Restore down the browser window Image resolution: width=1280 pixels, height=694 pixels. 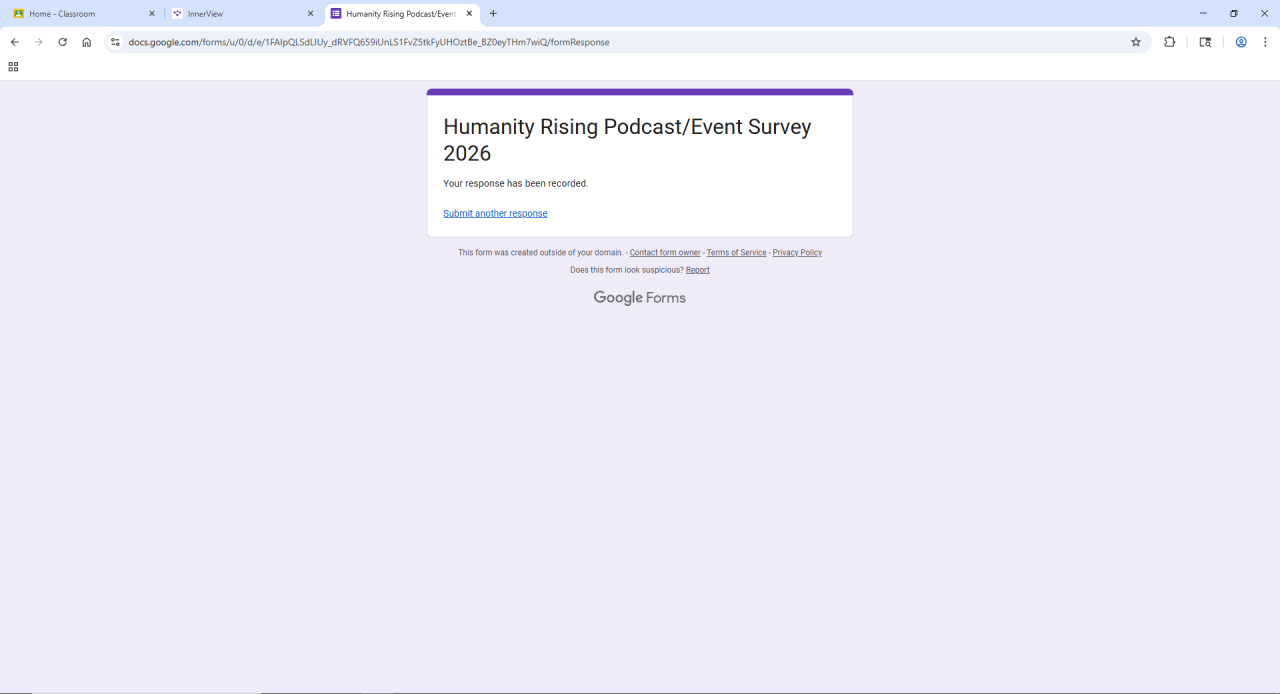tap(1234, 13)
